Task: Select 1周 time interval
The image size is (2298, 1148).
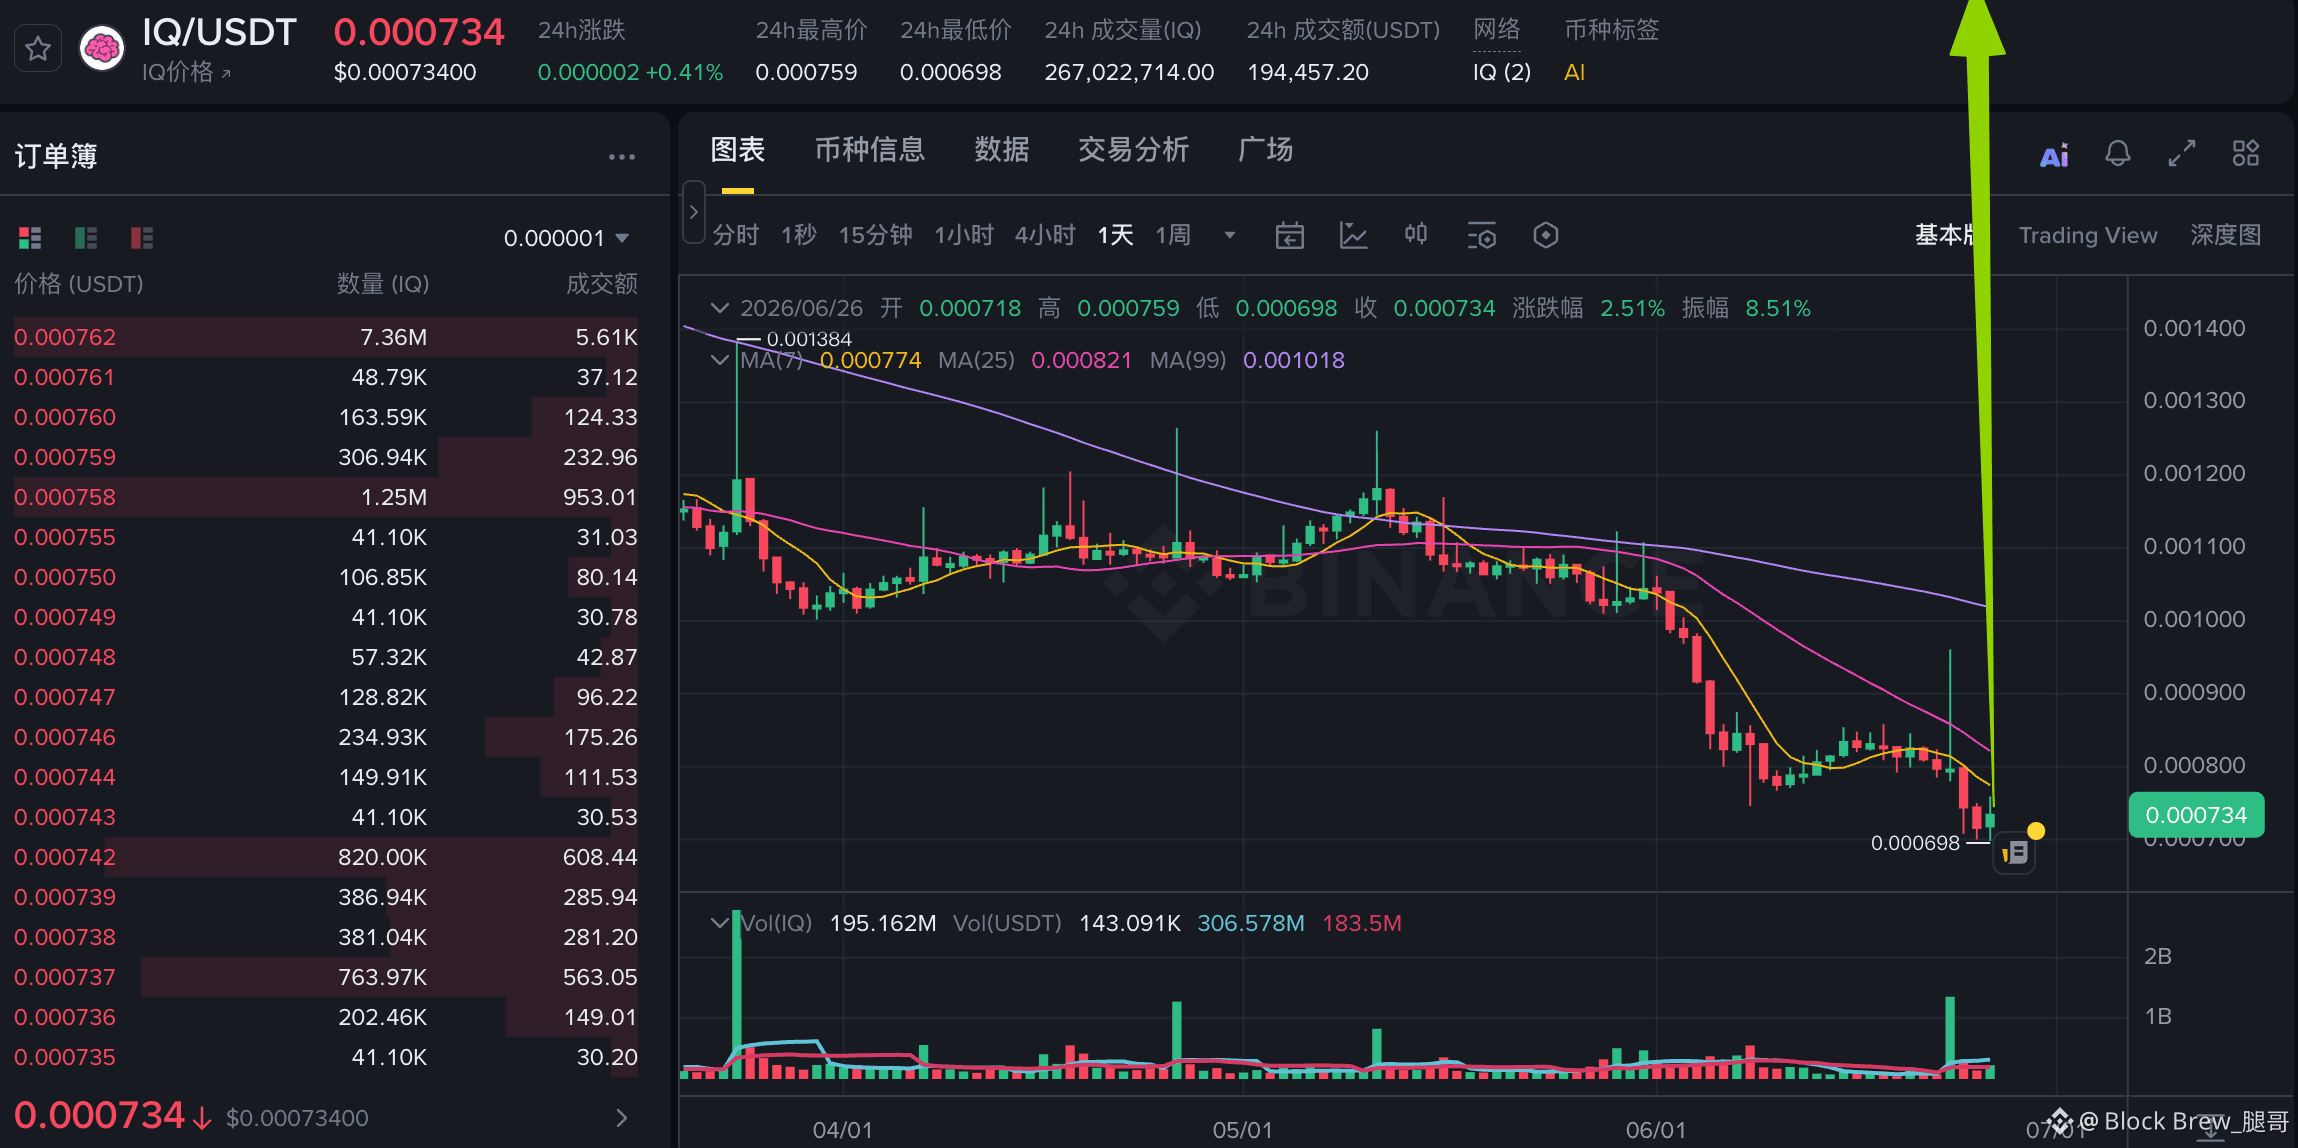Action: [x=1173, y=235]
